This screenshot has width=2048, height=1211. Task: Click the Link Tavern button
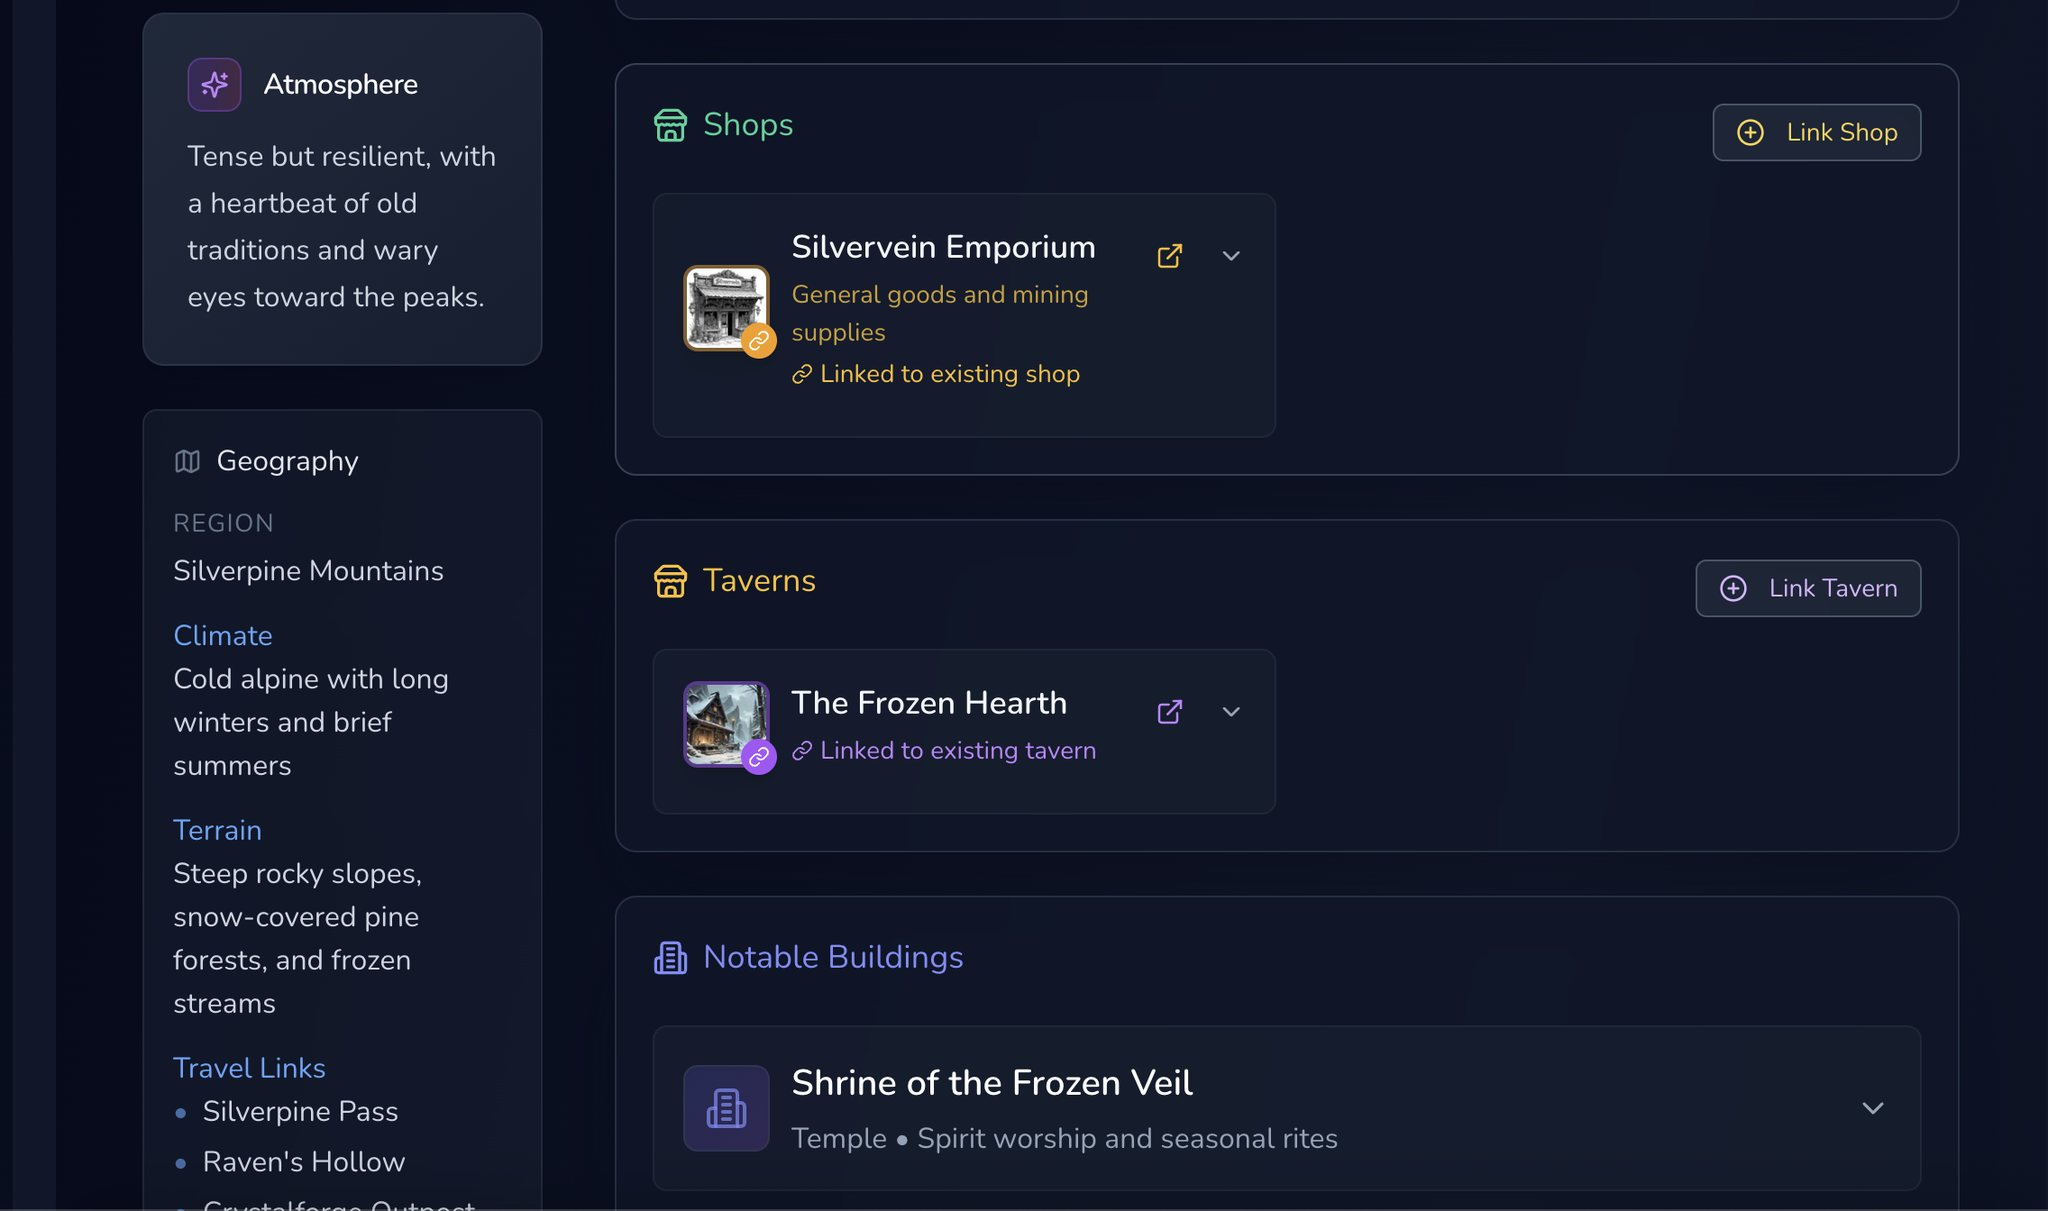point(1808,588)
